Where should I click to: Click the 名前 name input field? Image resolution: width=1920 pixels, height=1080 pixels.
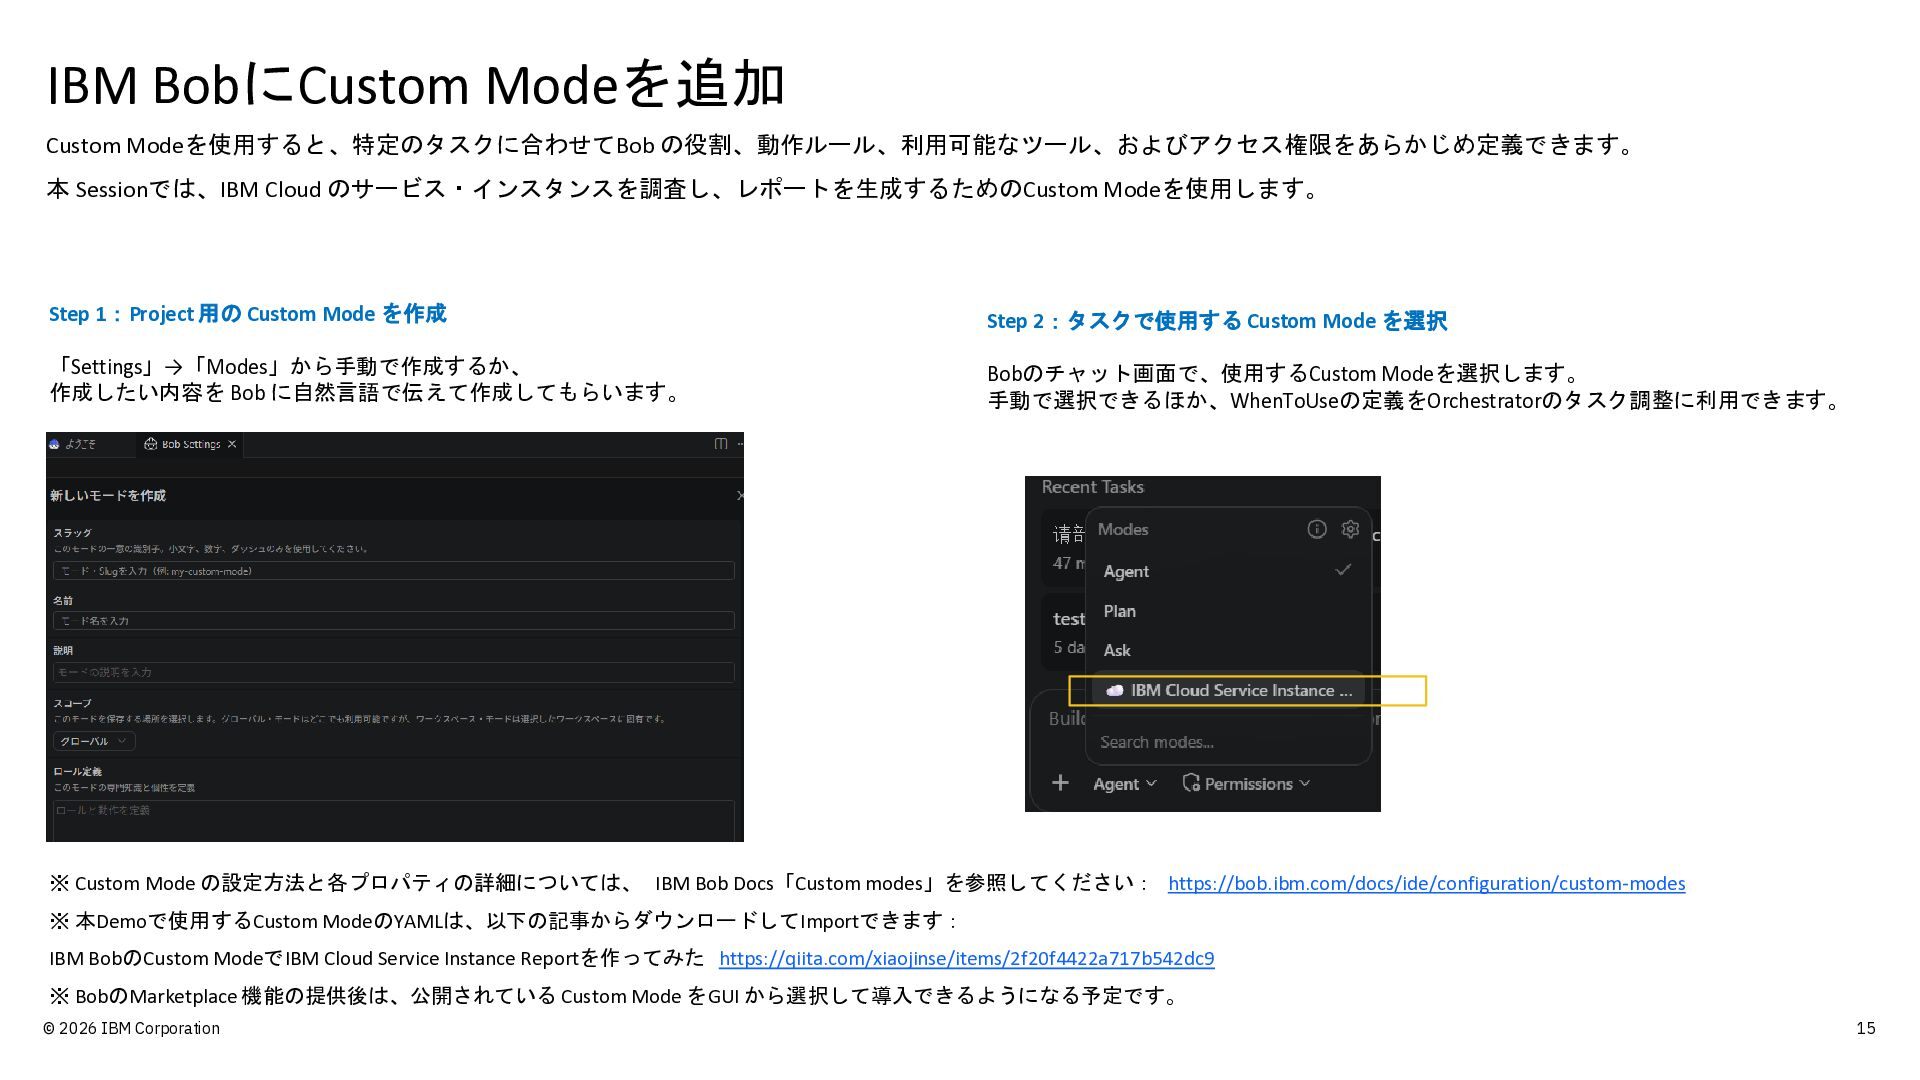[x=394, y=621]
